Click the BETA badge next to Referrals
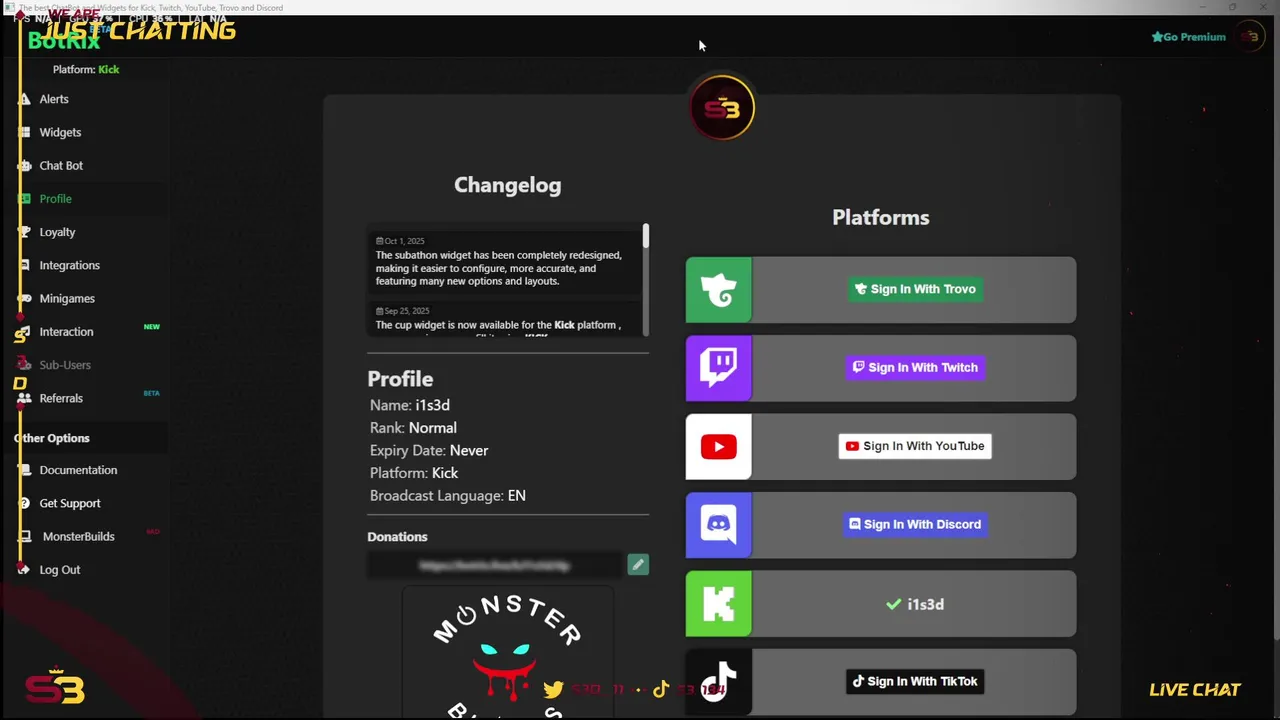Screen dimensions: 1280x720 pyautogui.click(x=151, y=393)
